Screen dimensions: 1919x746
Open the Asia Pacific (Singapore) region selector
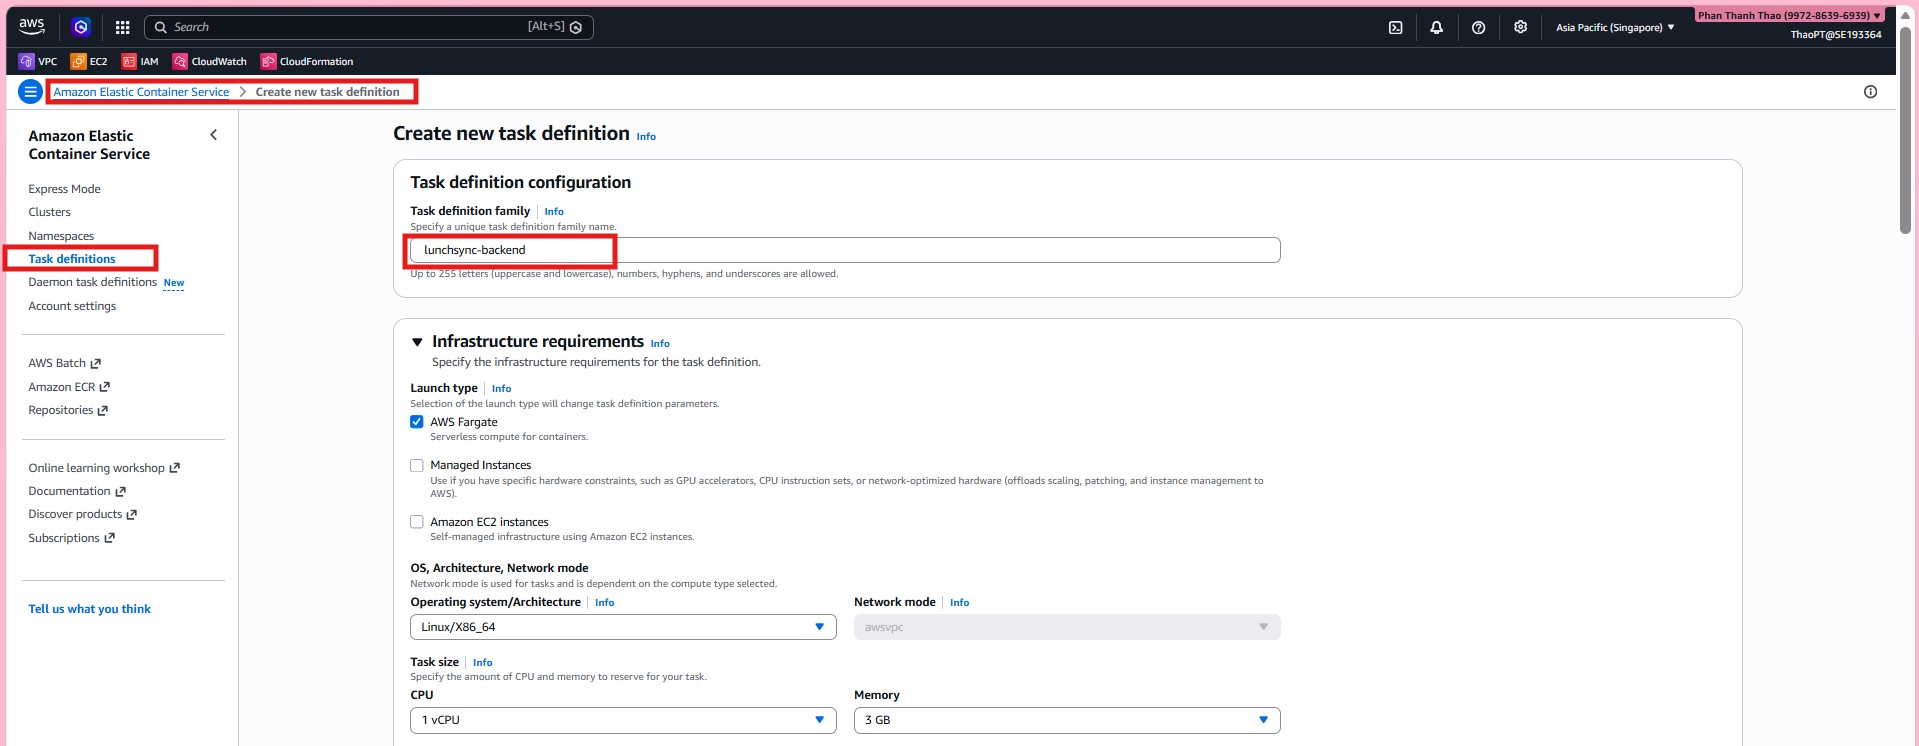1615,28
